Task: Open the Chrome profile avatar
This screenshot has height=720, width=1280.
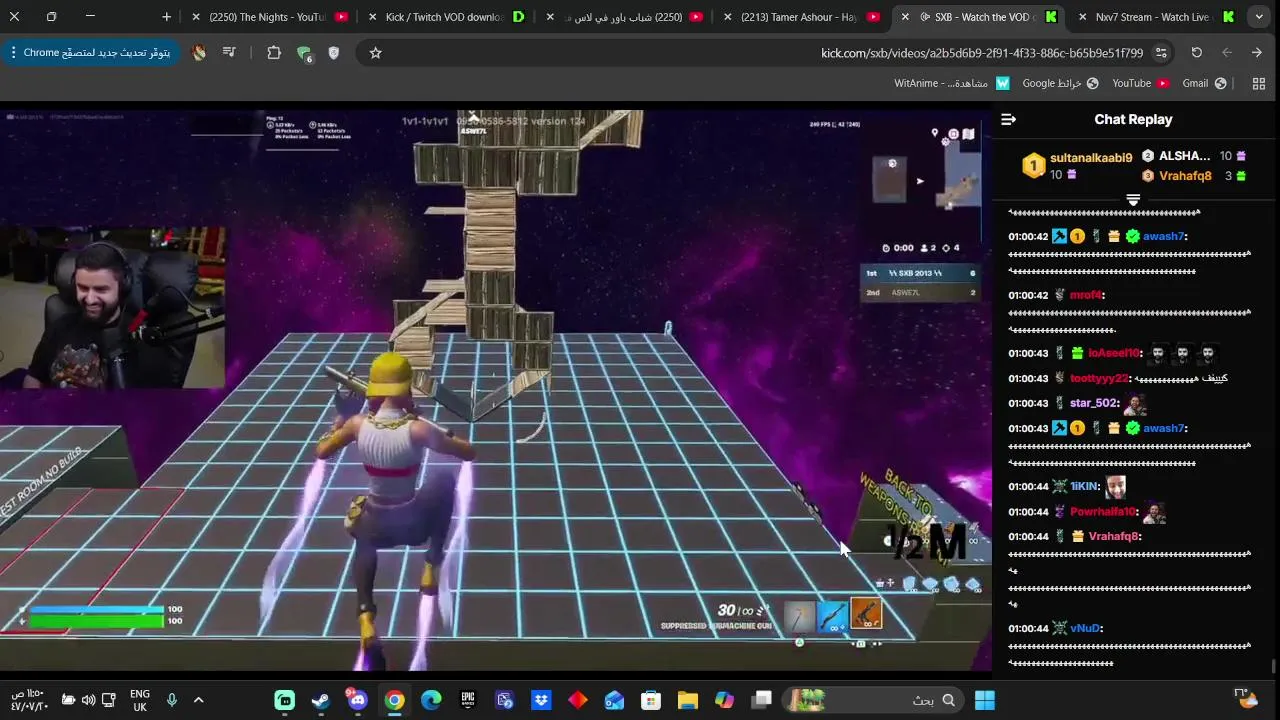Action: click(199, 52)
